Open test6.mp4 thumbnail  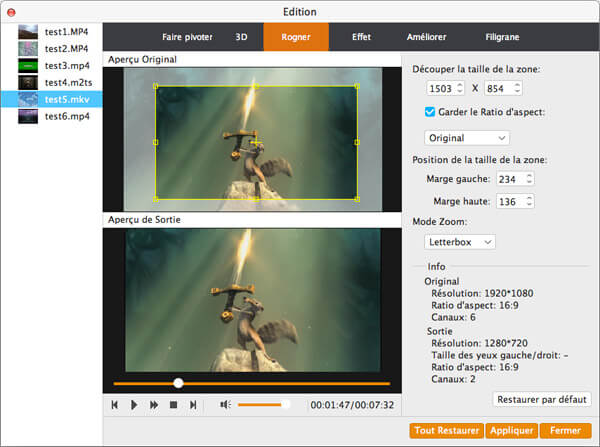coord(28,116)
